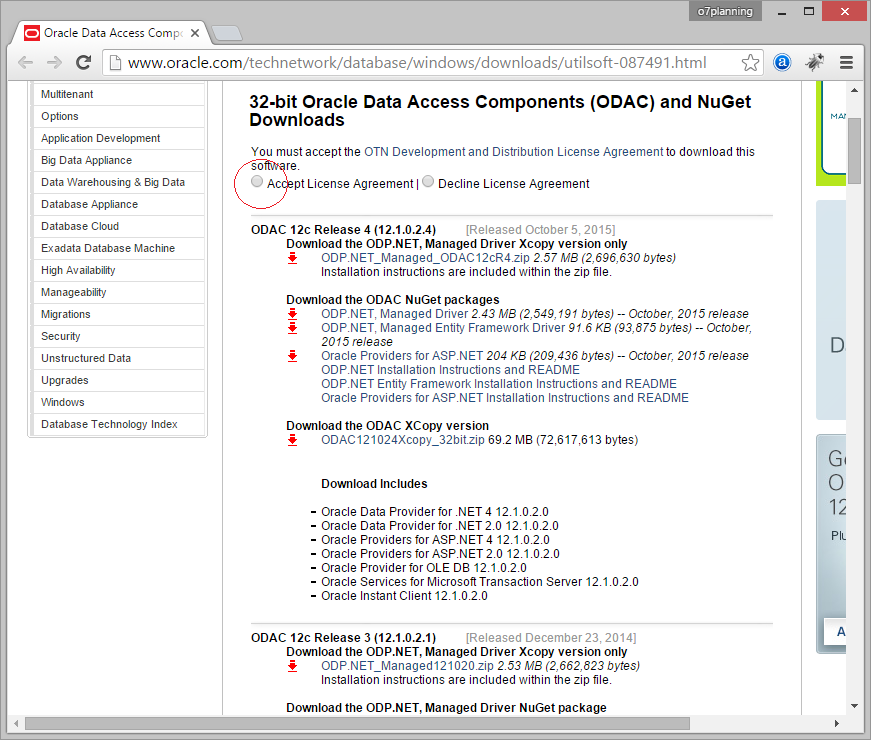Click download arrow for ODP.NET_Managed_ODAC12cR4.zip
Viewport: 871px width, 740px height.
292,258
